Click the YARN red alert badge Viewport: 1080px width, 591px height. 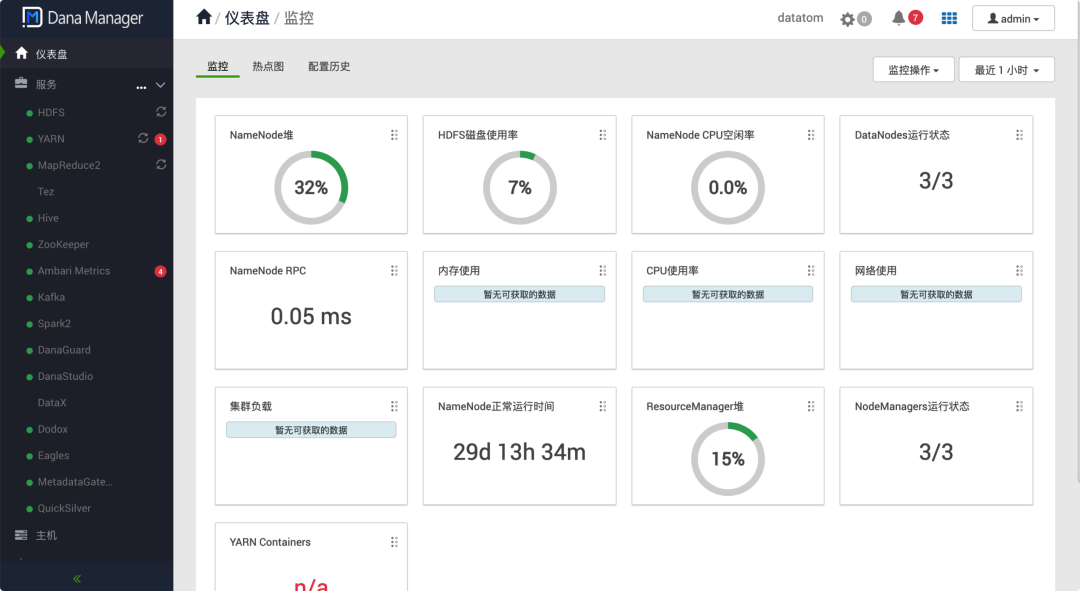click(160, 139)
